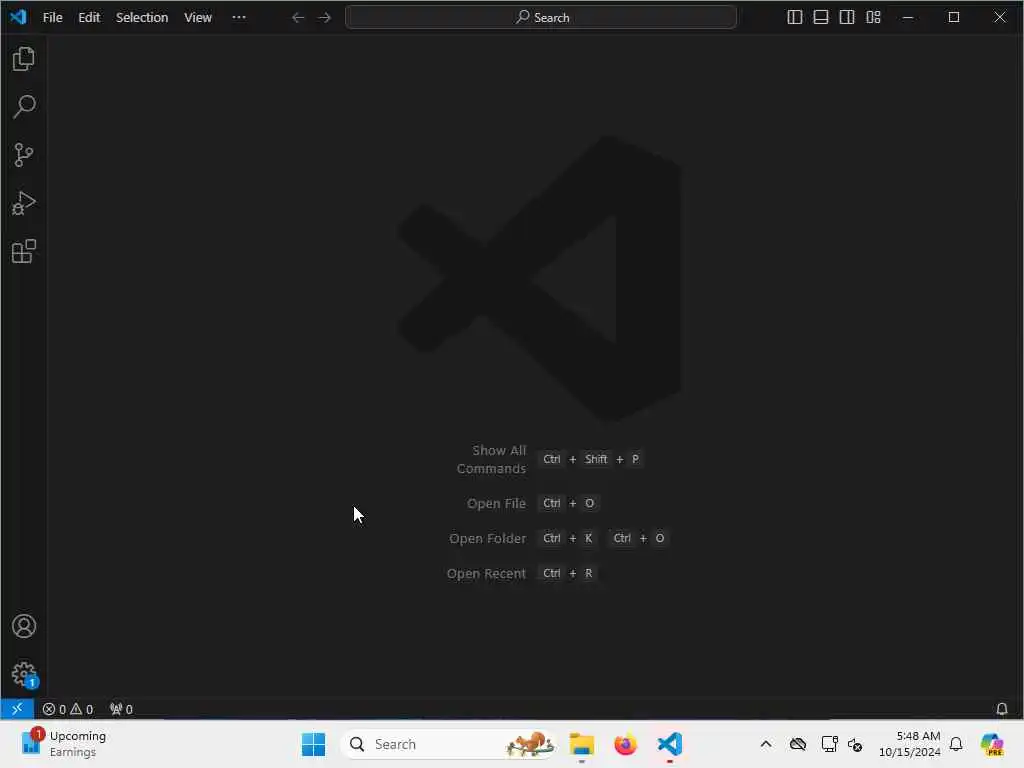Open Firefox from taskbar

point(626,744)
